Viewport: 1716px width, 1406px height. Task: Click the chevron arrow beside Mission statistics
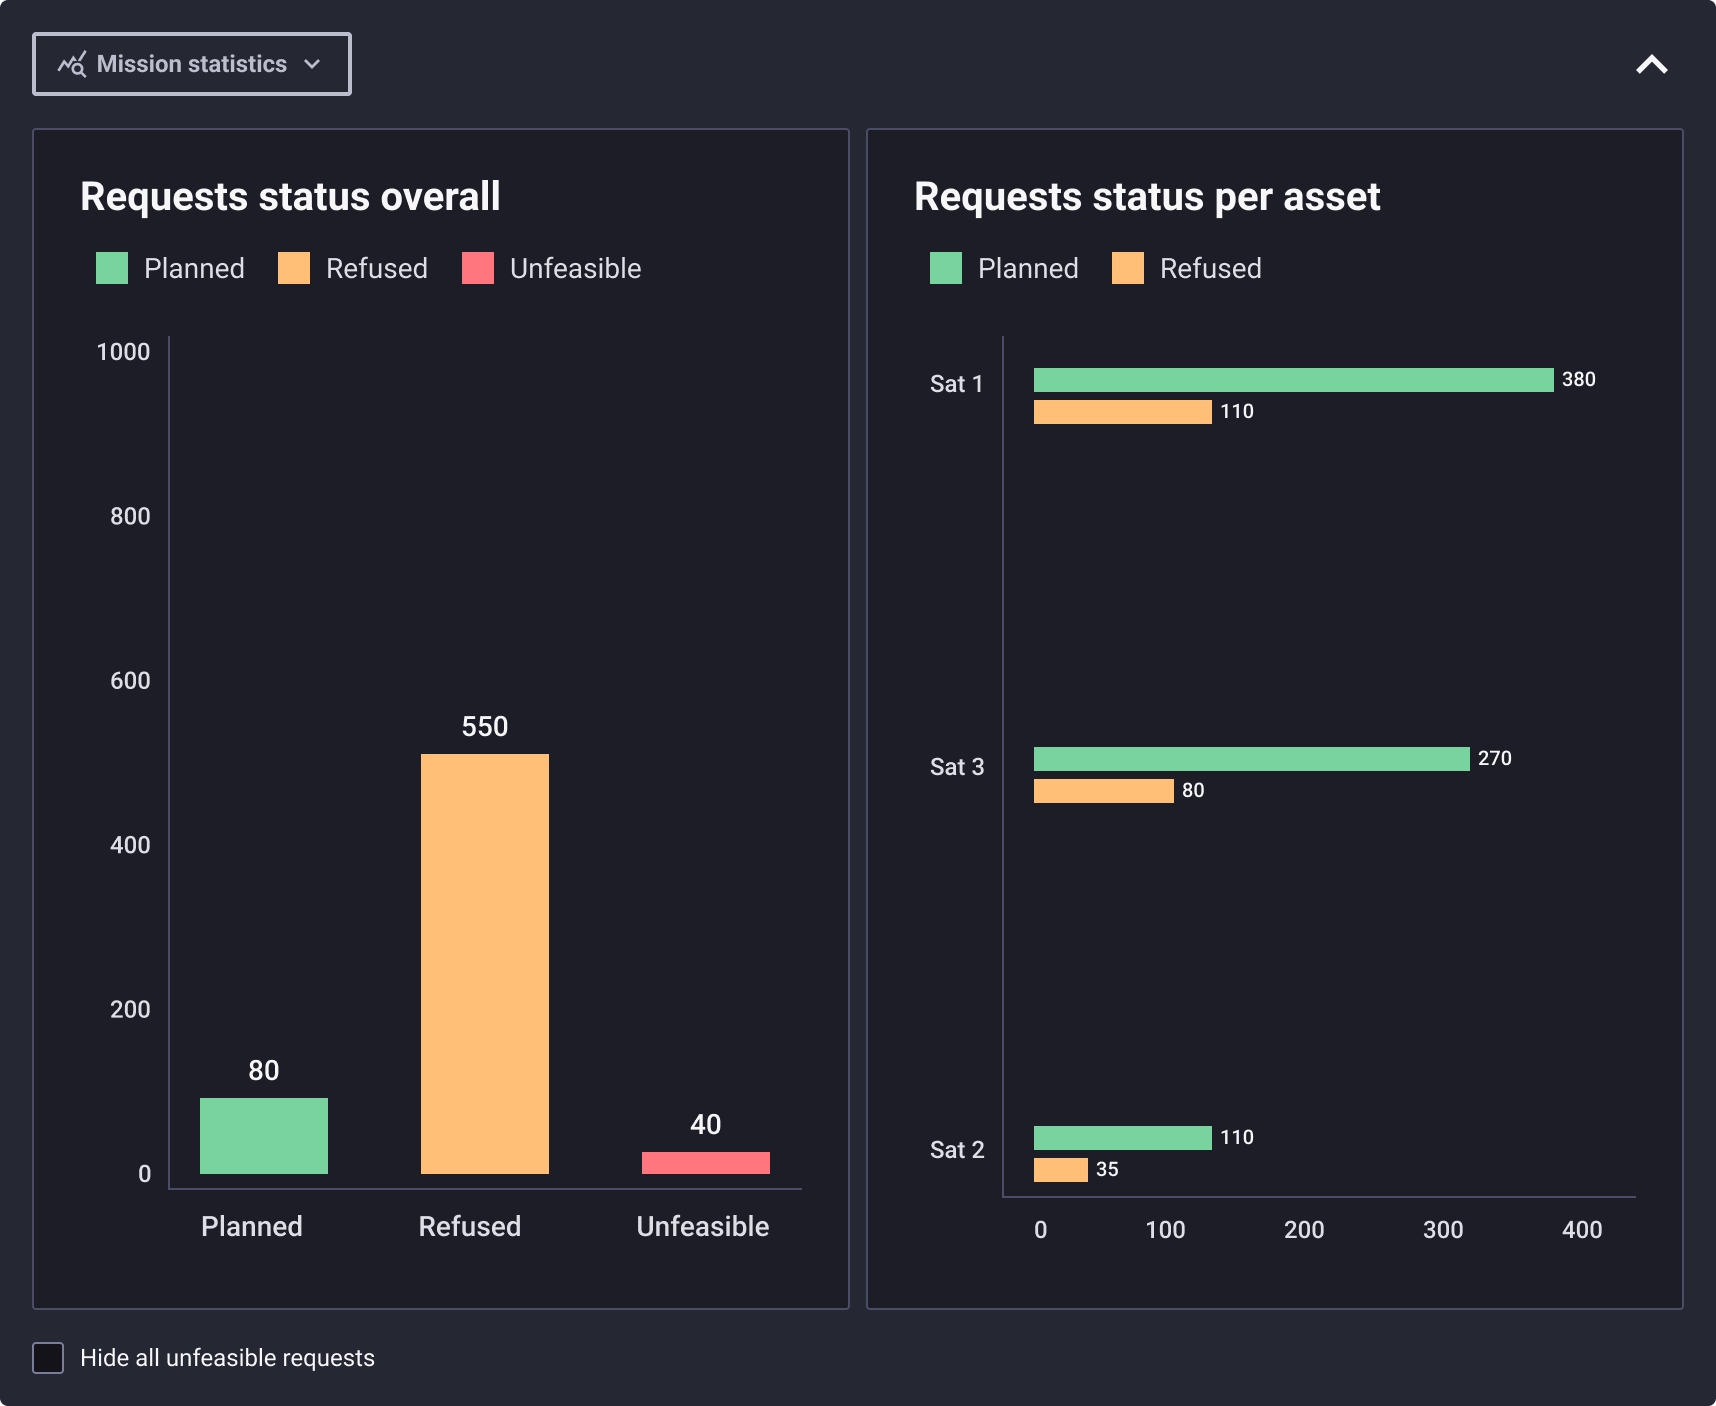pyautogui.click(x=312, y=64)
